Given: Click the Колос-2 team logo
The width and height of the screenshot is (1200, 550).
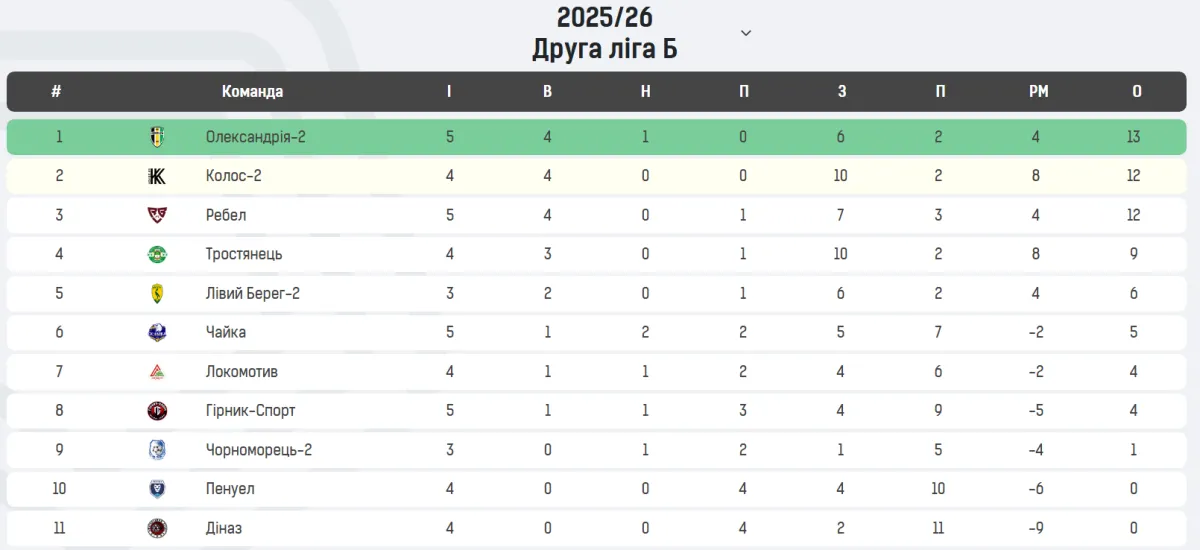Looking at the screenshot, I should [157, 176].
